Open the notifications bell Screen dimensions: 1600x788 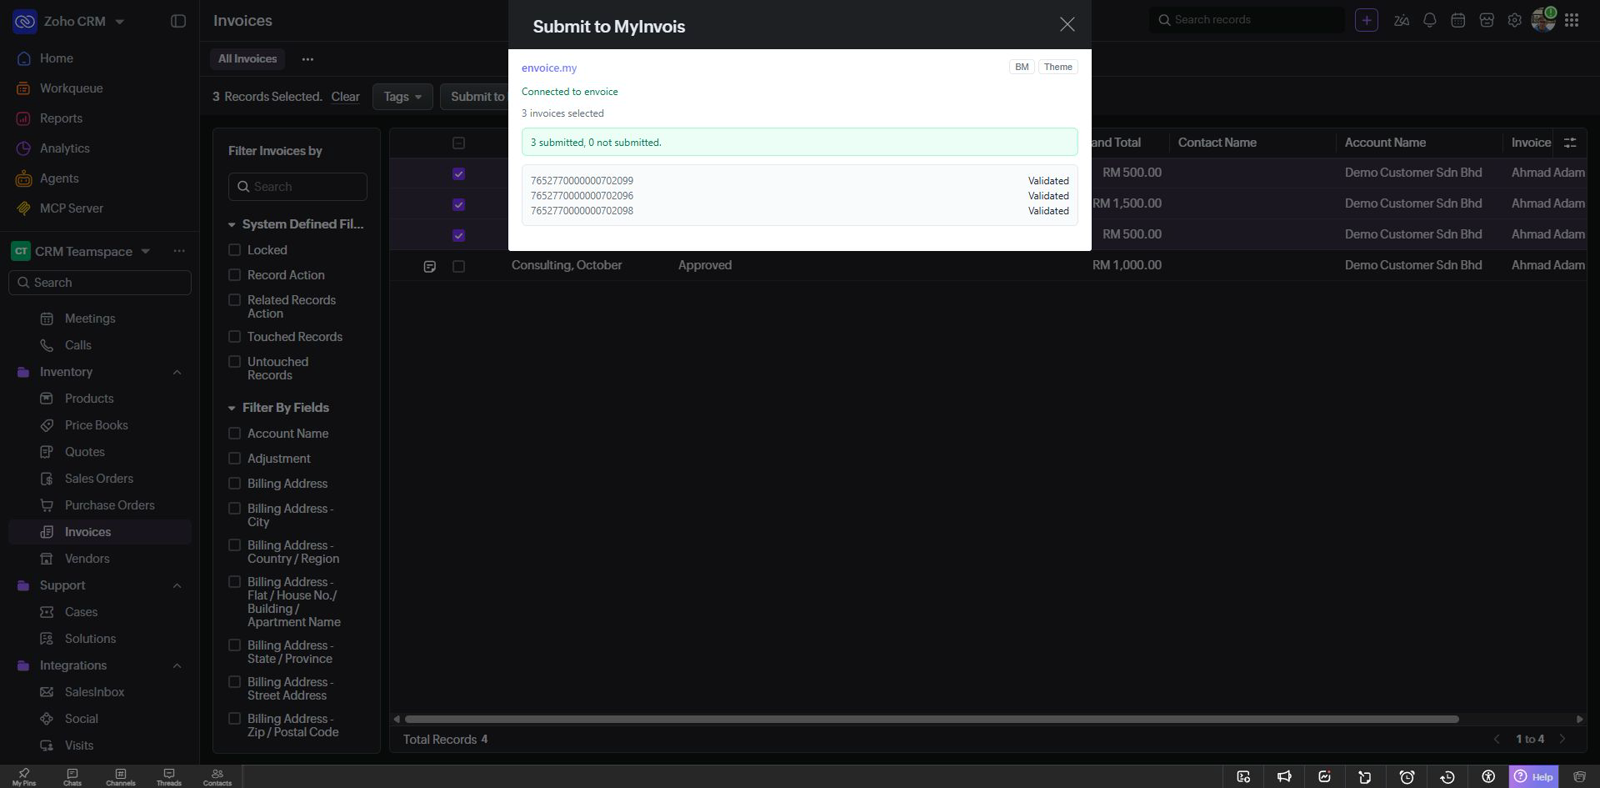(1430, 21)
